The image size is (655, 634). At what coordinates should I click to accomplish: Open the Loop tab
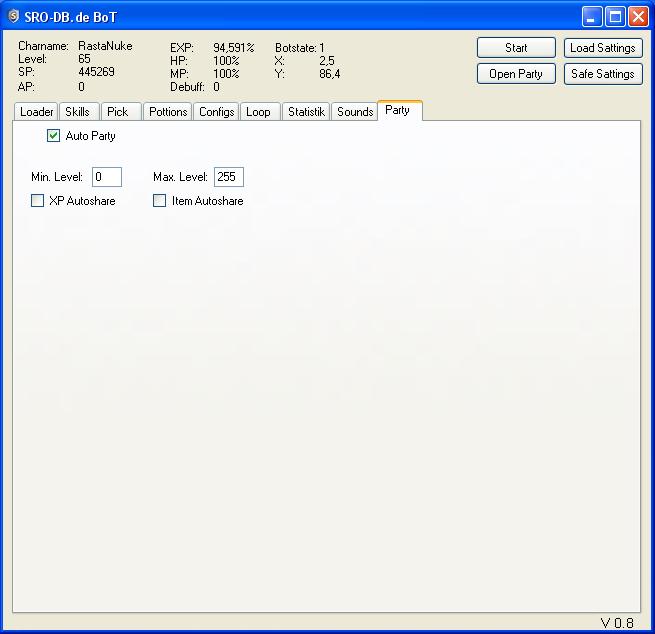(260, 112)
